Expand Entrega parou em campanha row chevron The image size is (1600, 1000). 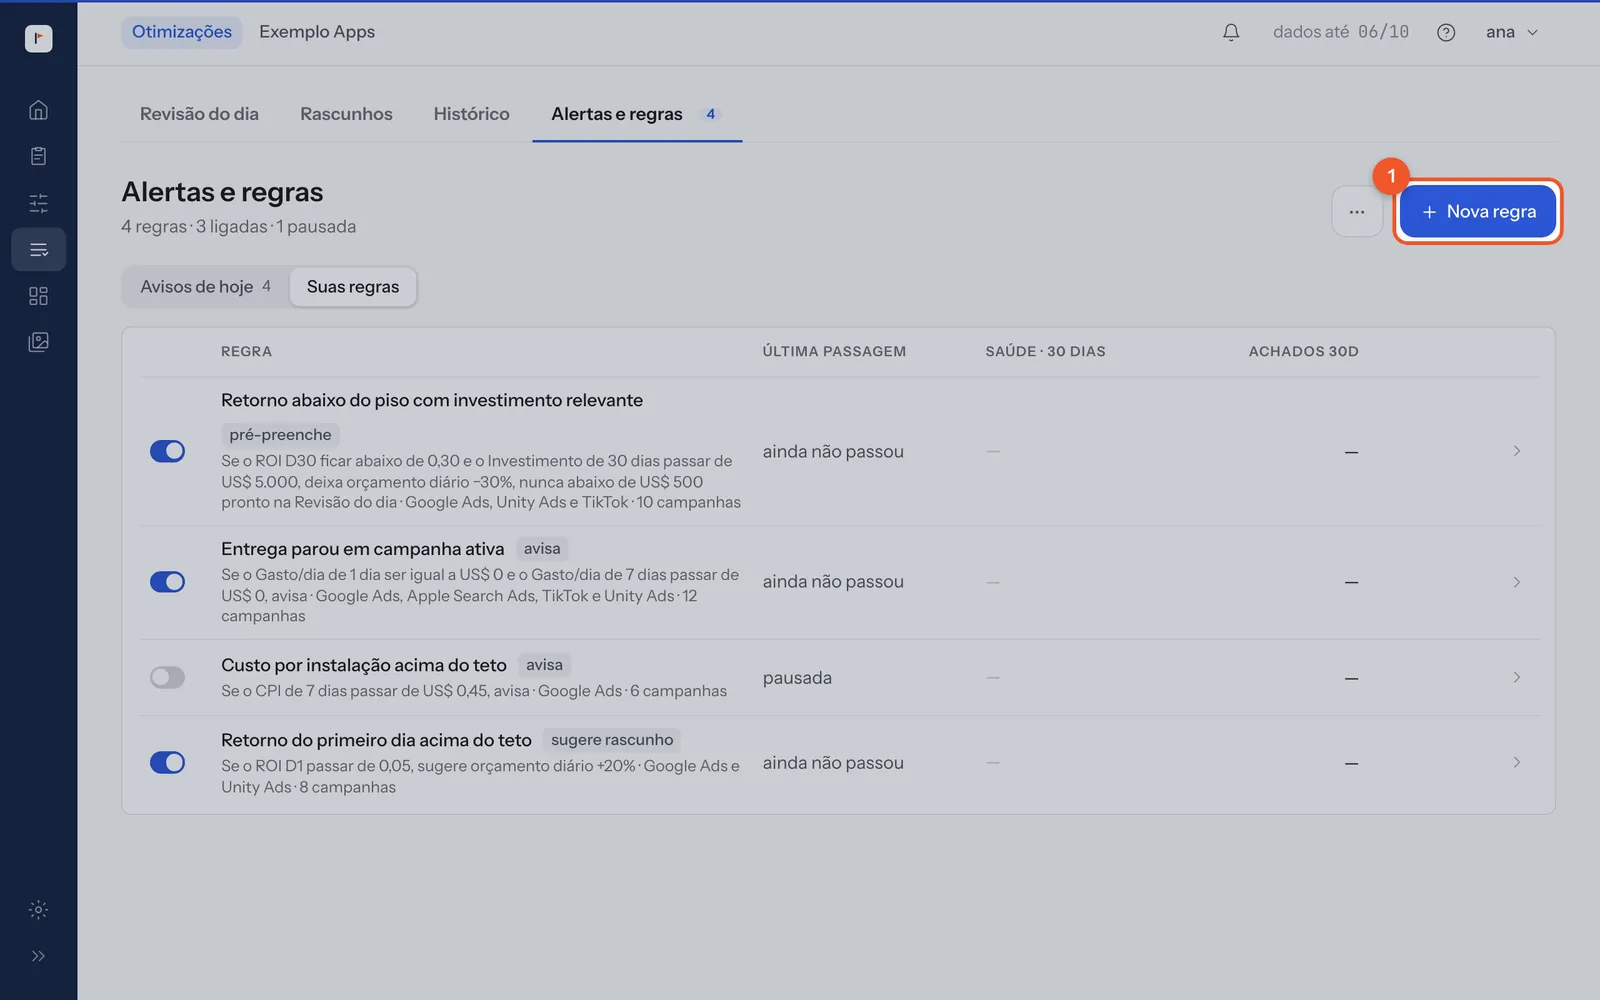click(1516, 582)
